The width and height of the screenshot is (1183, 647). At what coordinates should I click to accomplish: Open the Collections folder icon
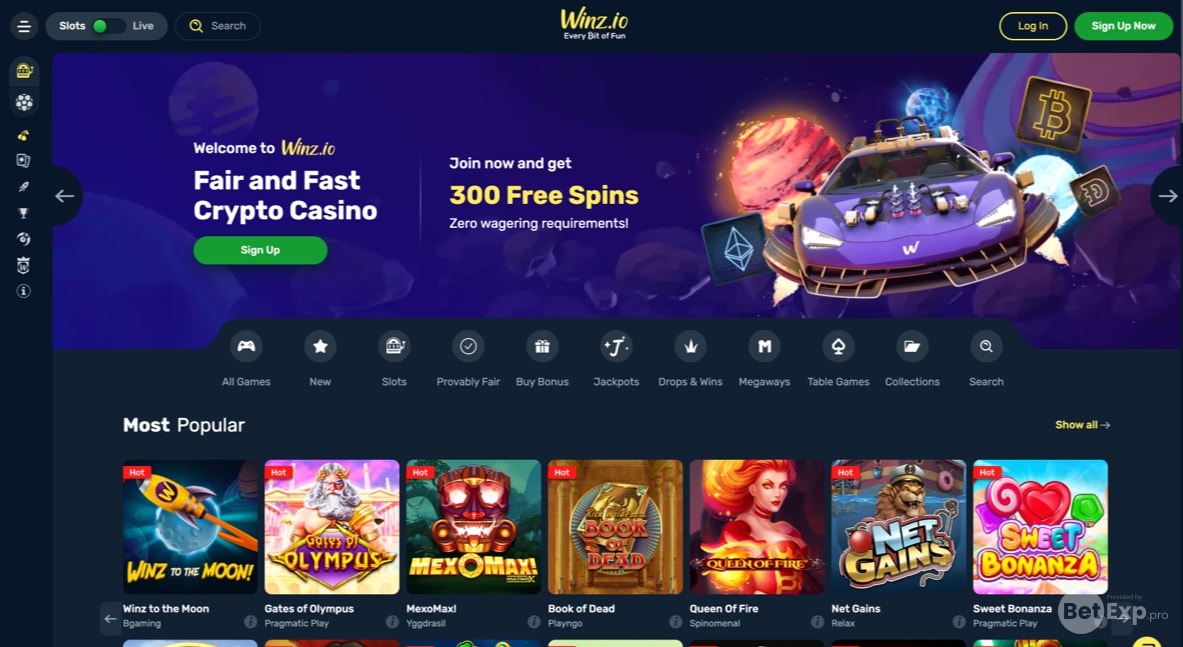(x=912, y=346)
